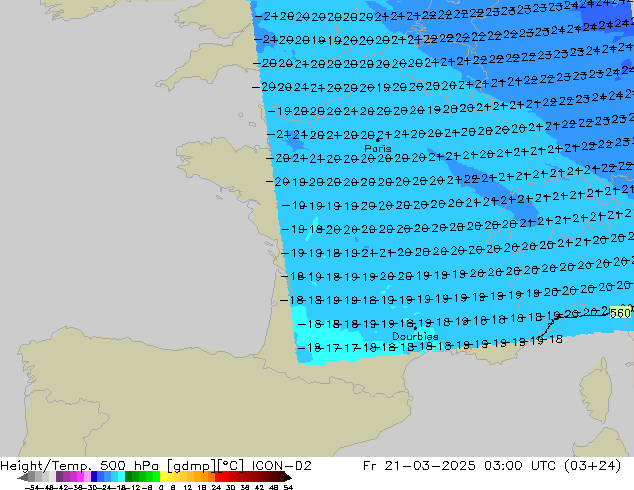Screen dimensions: 634x490
Task: Click the dark green legend swatch above -12
Action: (x=129, y=477)
